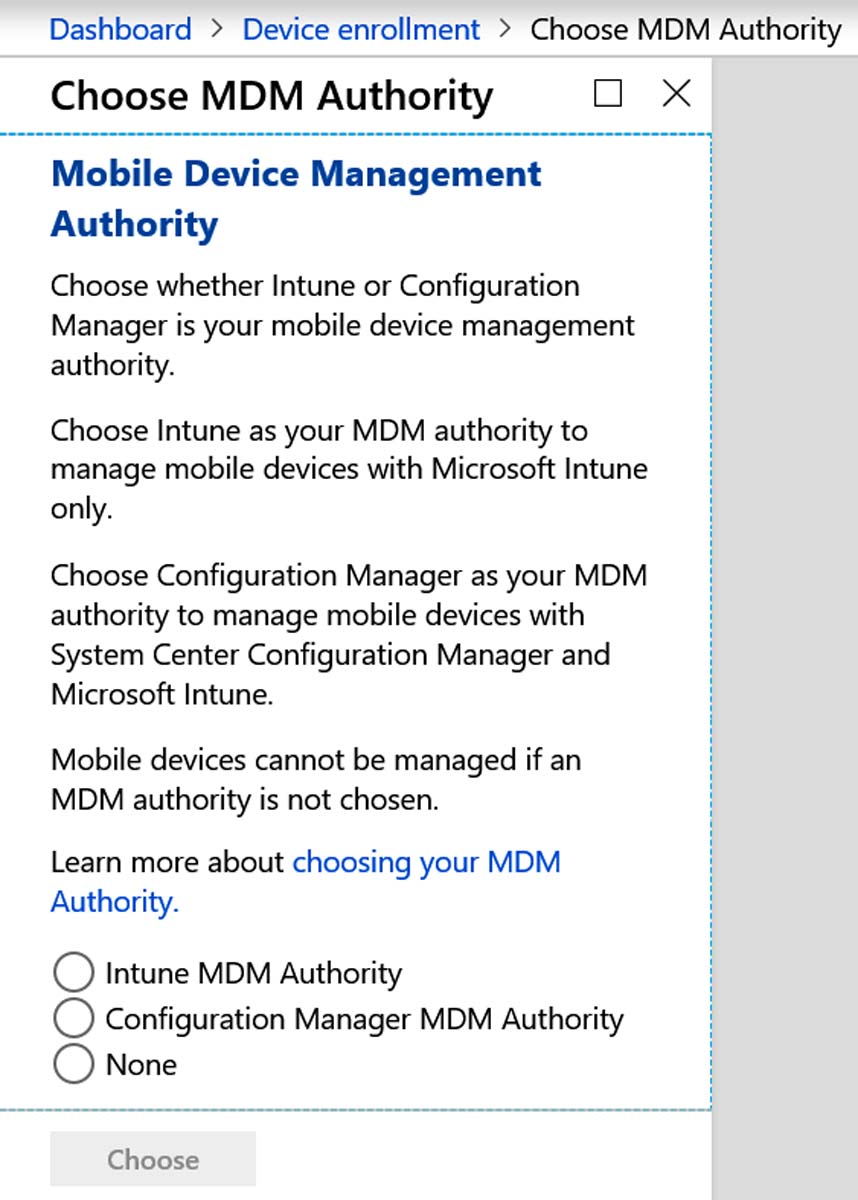The image size is (858, 1200).
Task: Click the chevron separator after Device enrollment
Action: [505, 29]
